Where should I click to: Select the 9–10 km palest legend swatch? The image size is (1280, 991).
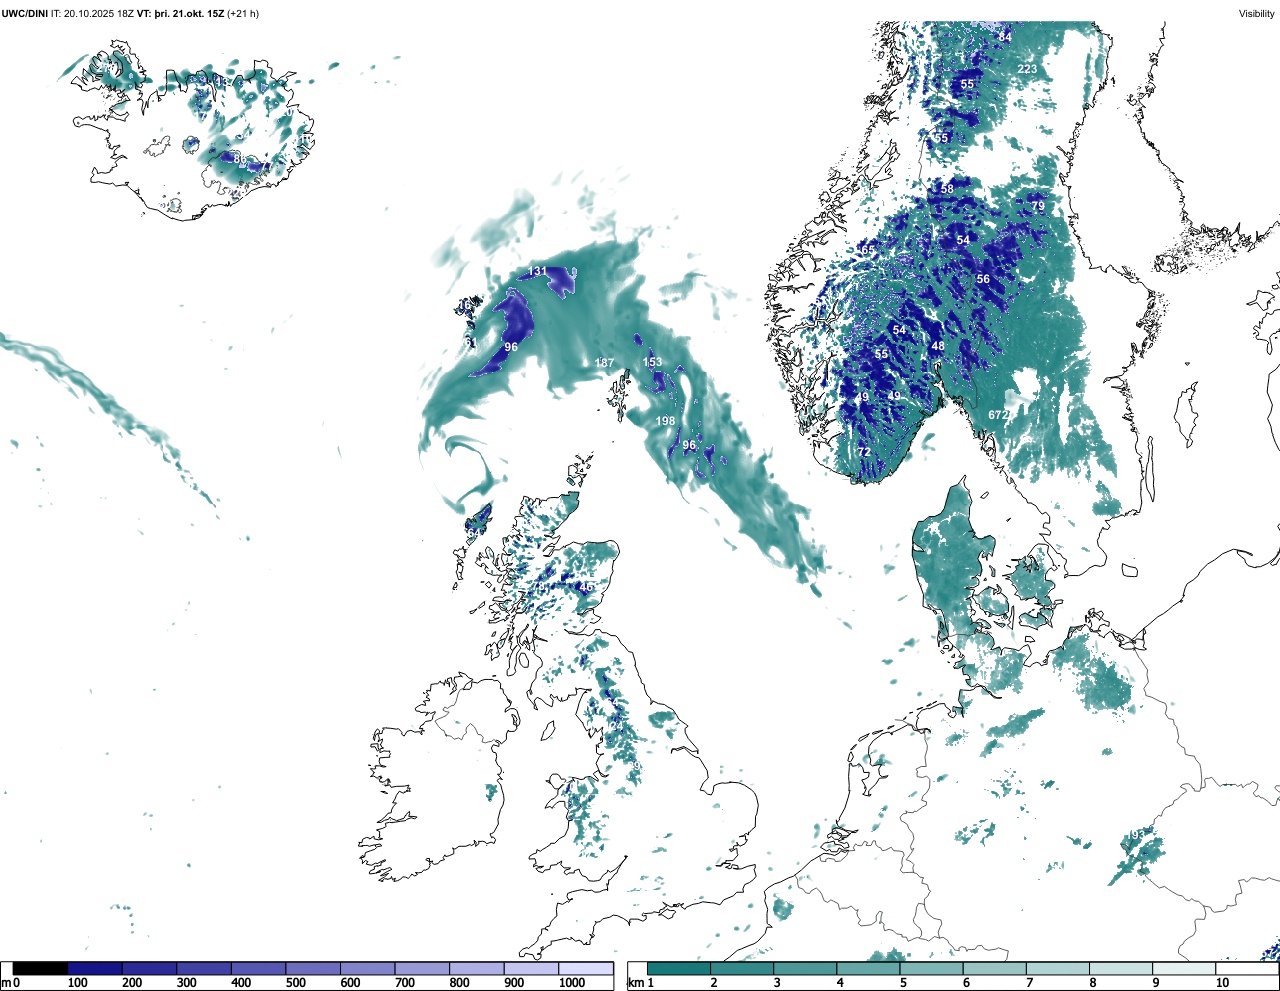[x=1184, y=968]
